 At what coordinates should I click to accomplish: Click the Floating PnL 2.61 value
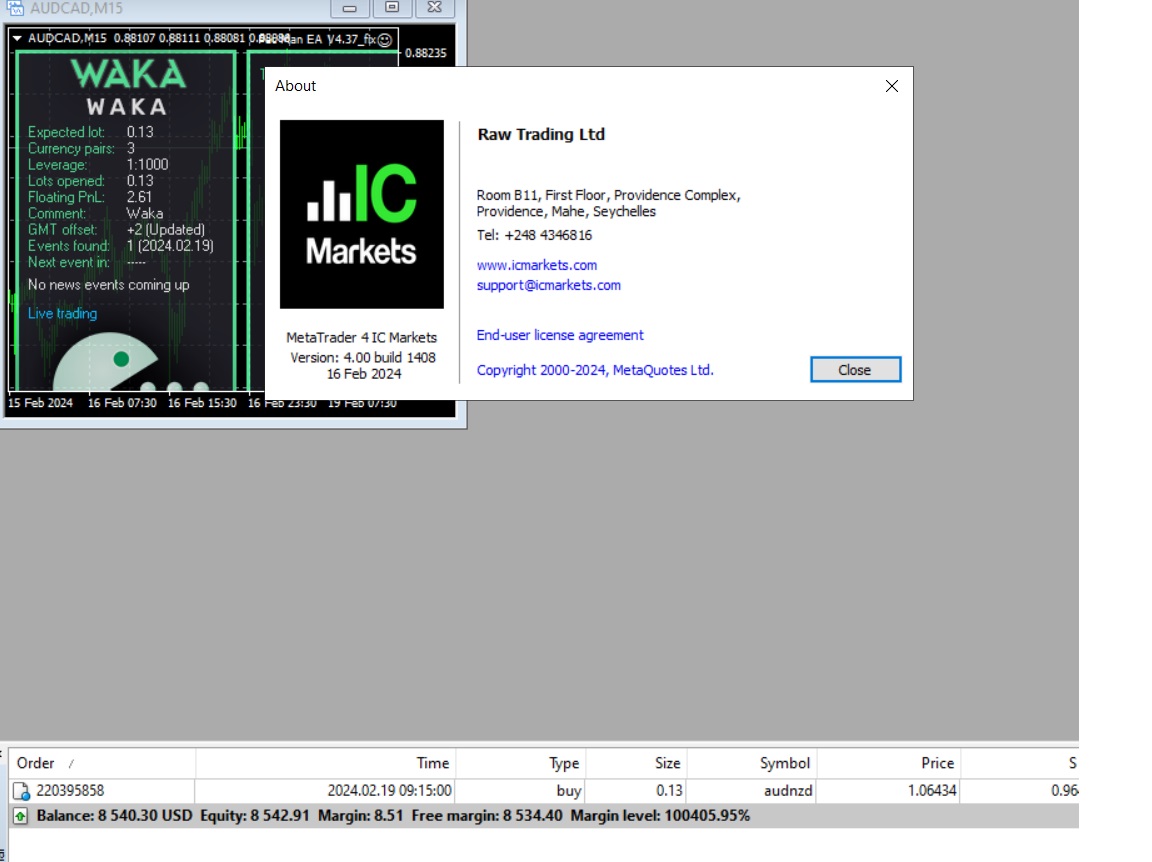[139, 197]
